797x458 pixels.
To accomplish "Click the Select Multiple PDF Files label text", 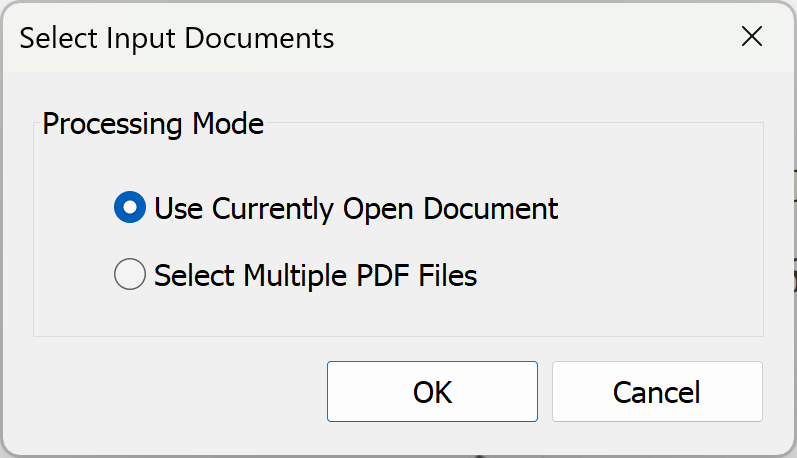I will 315,275.
